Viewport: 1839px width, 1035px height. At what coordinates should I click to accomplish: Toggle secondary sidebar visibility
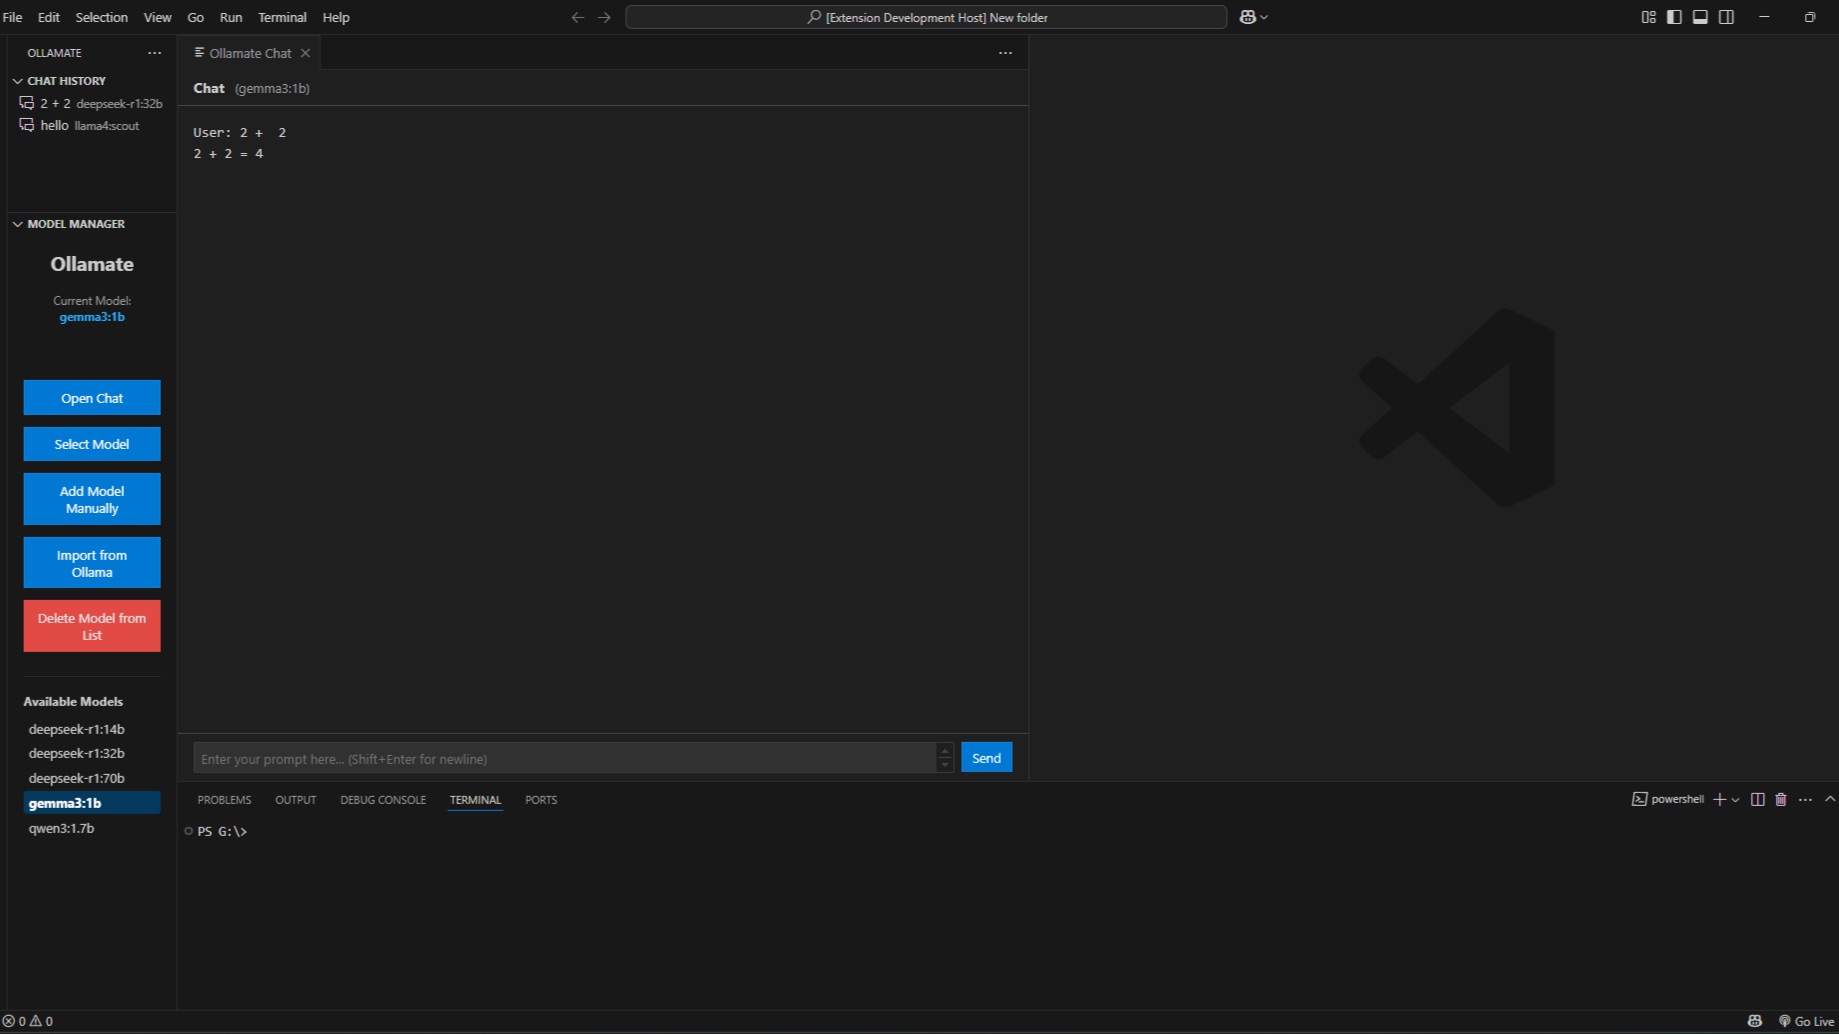(x=1726, y=17)
